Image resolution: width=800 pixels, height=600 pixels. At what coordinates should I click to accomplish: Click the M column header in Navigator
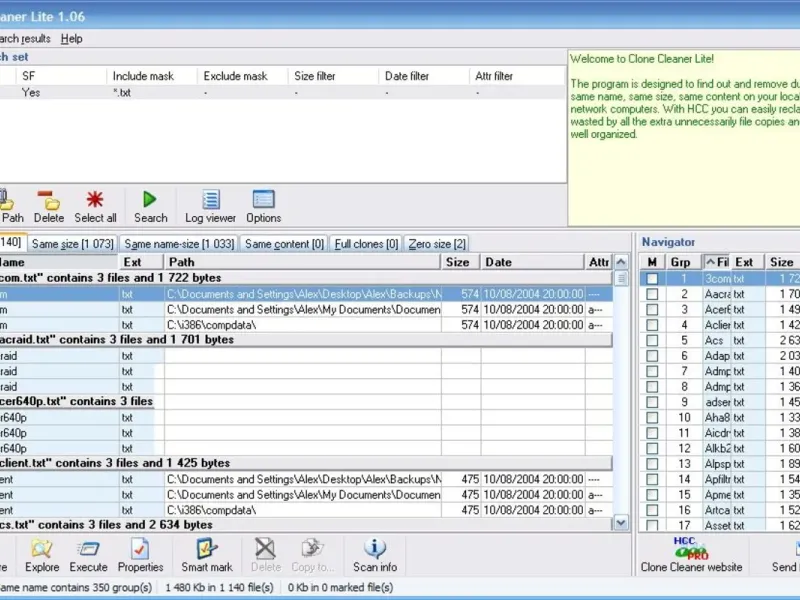(x=652, y=262)
